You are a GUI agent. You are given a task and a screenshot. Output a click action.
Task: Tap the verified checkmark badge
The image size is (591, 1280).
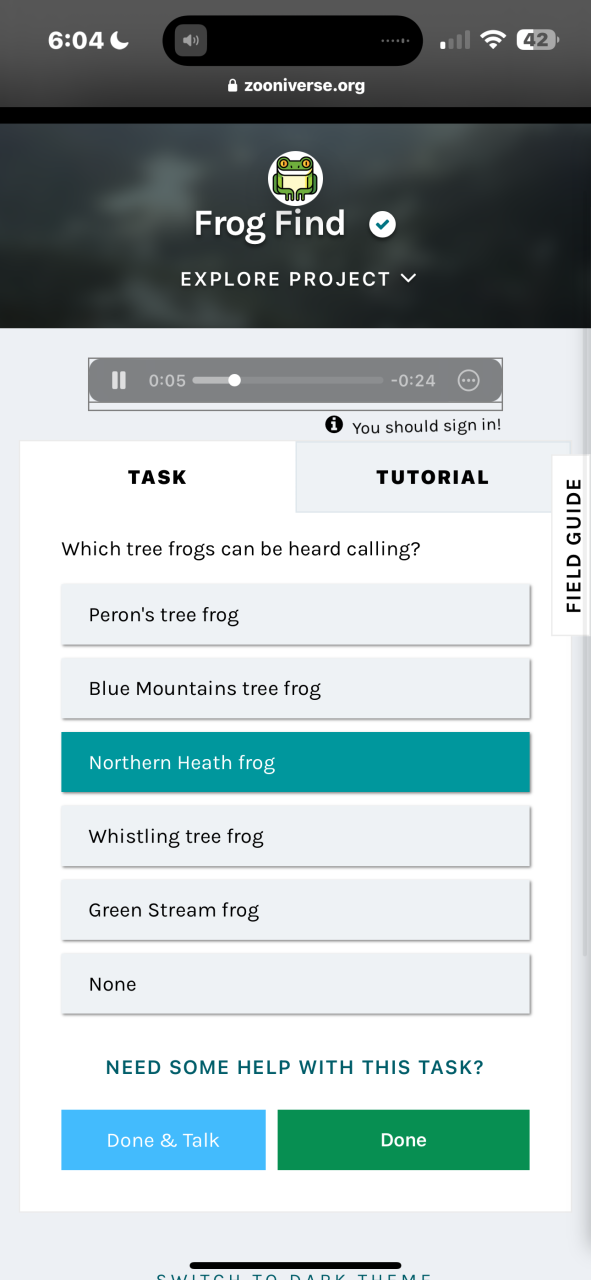pos(382,225)
